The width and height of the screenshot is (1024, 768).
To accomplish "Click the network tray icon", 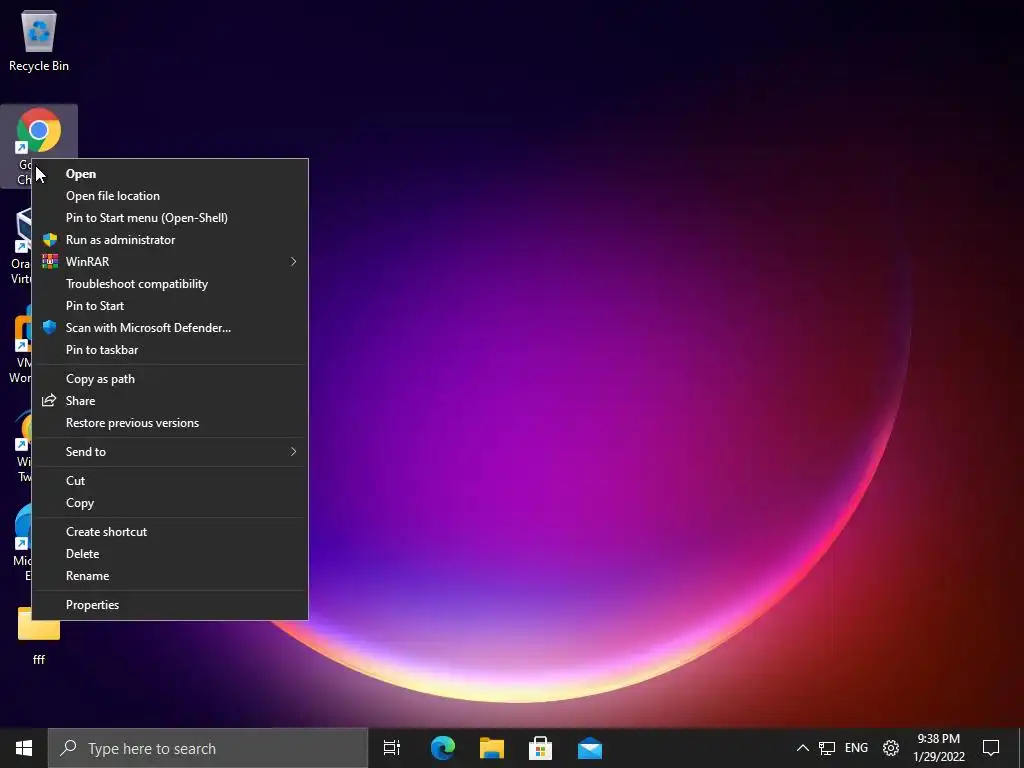I will point(827,748).
